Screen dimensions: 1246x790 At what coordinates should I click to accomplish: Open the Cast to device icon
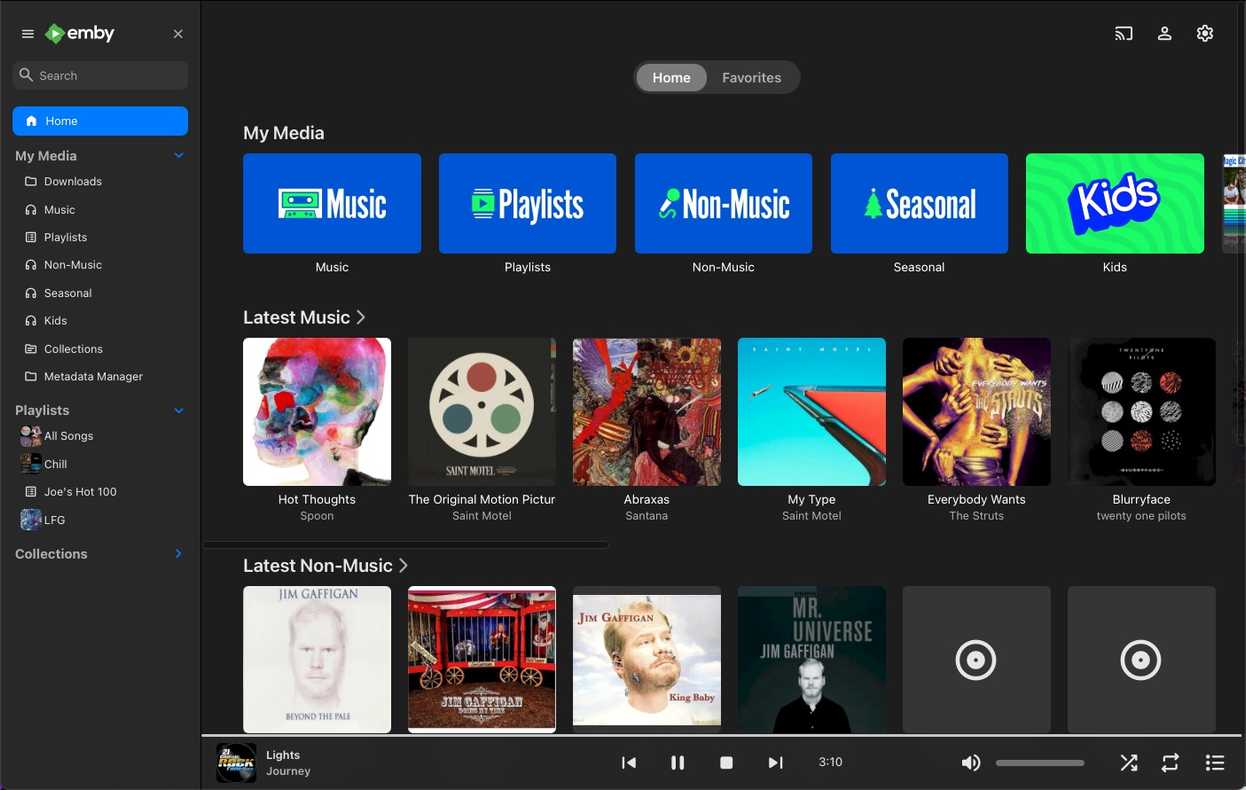click(1124, 33)
